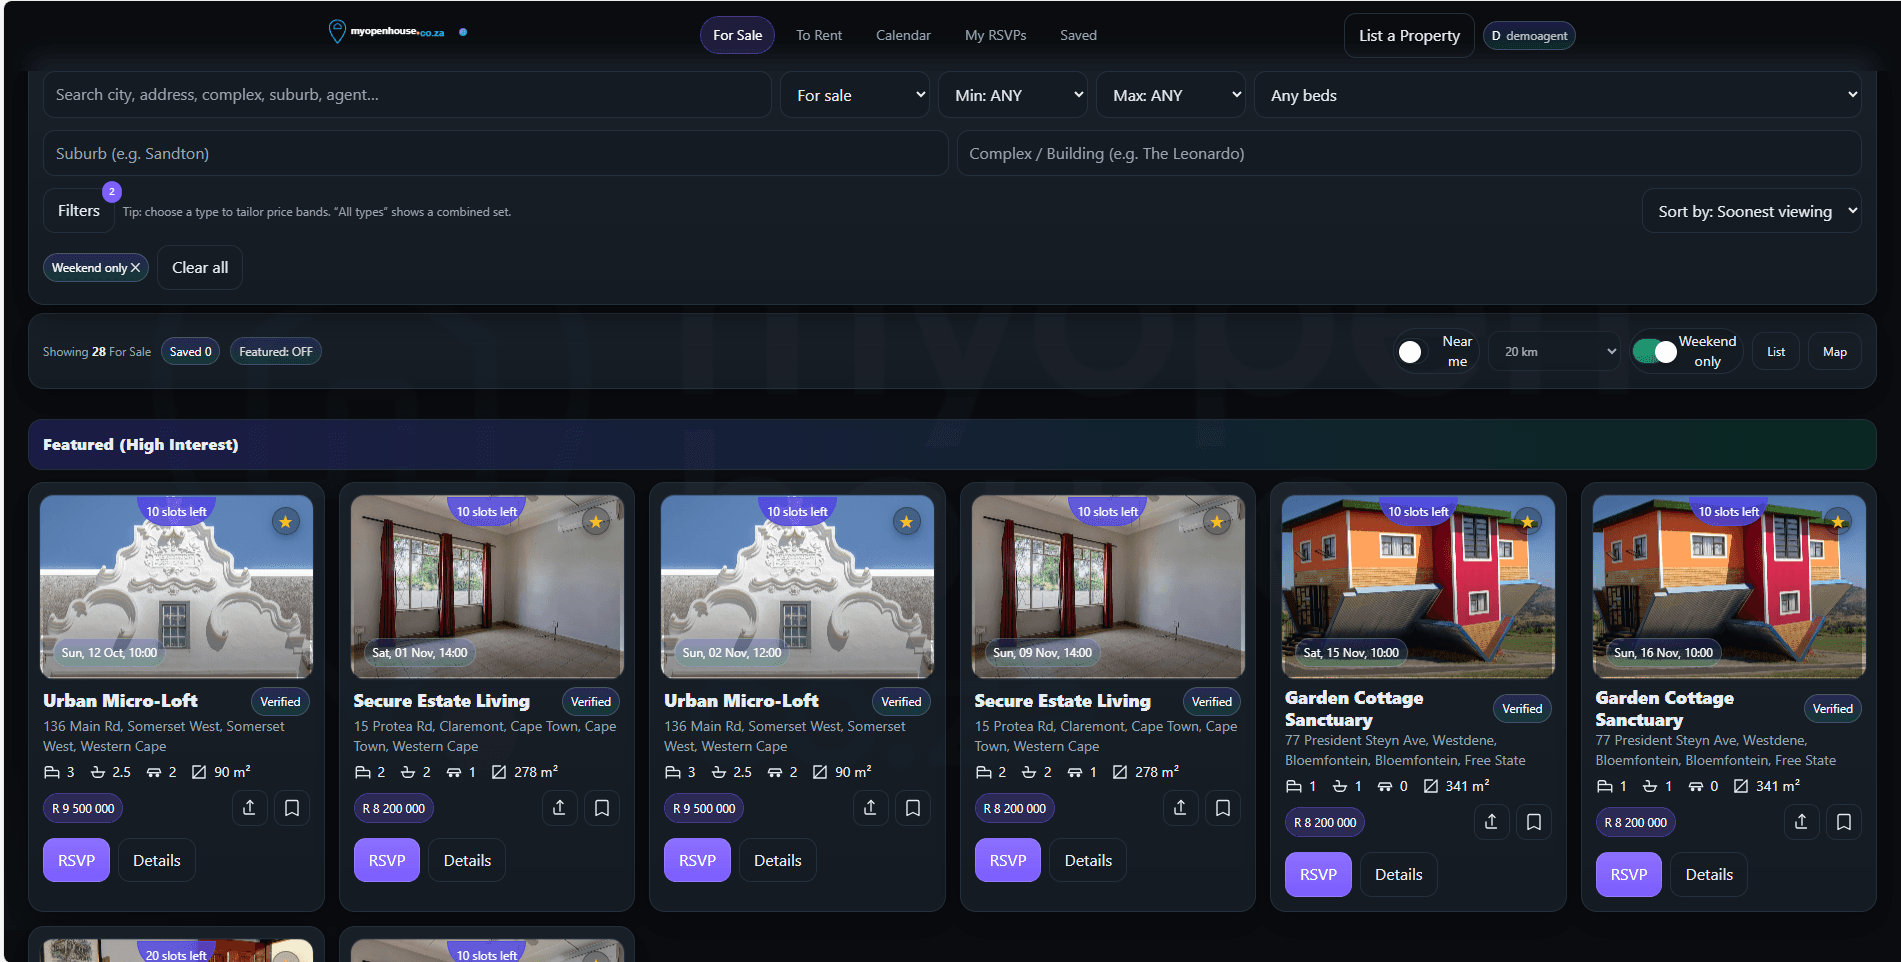Click the myopenhouse logo
The width and height of the screenshot is (1901, 962).
[x=390, y=31]
